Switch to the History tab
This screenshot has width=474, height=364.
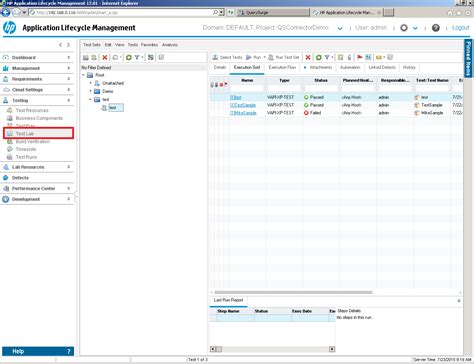pyautogui.click(x=409, y=67)
